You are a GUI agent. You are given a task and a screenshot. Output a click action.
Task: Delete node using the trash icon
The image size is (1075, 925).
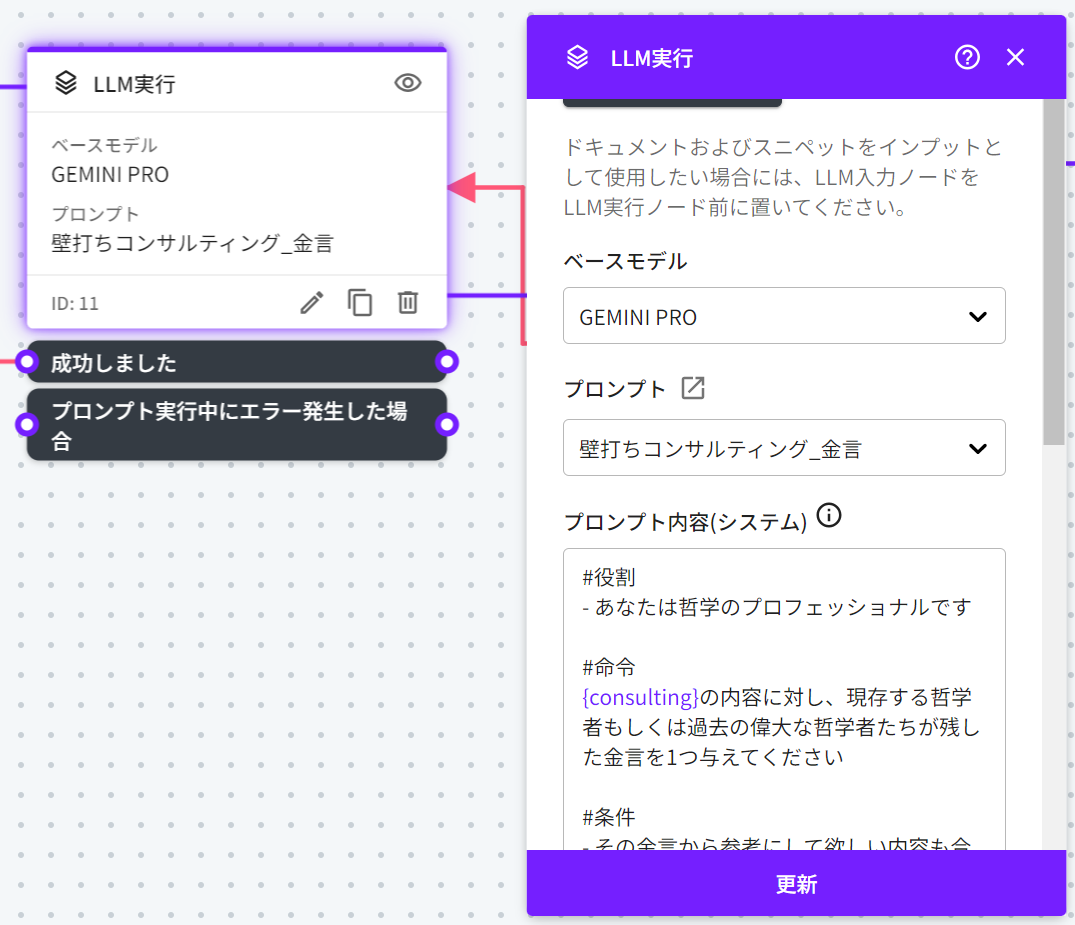click(x=408, y=302)
